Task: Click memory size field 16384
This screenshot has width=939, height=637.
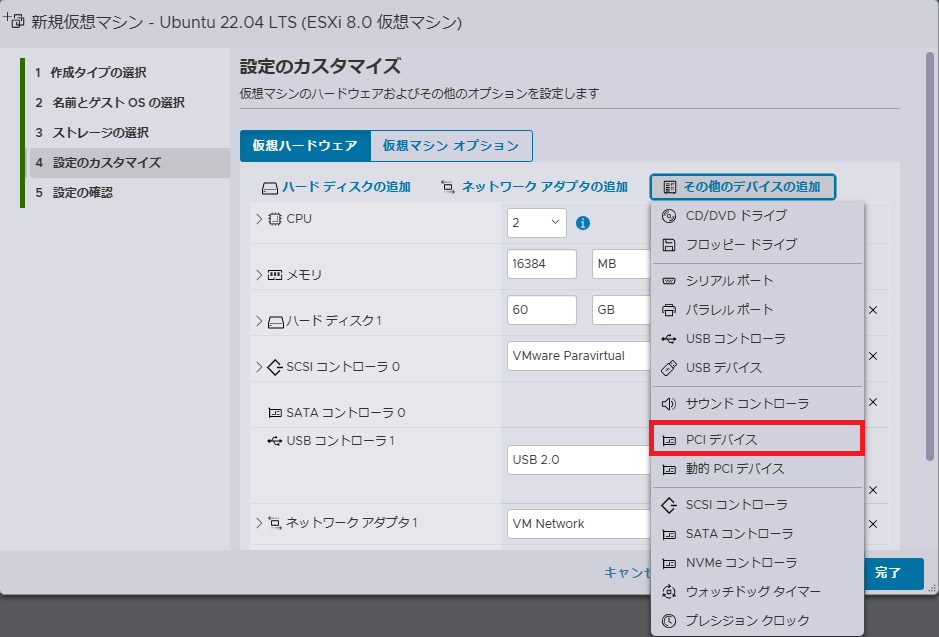Action: (x=542, y=264)
